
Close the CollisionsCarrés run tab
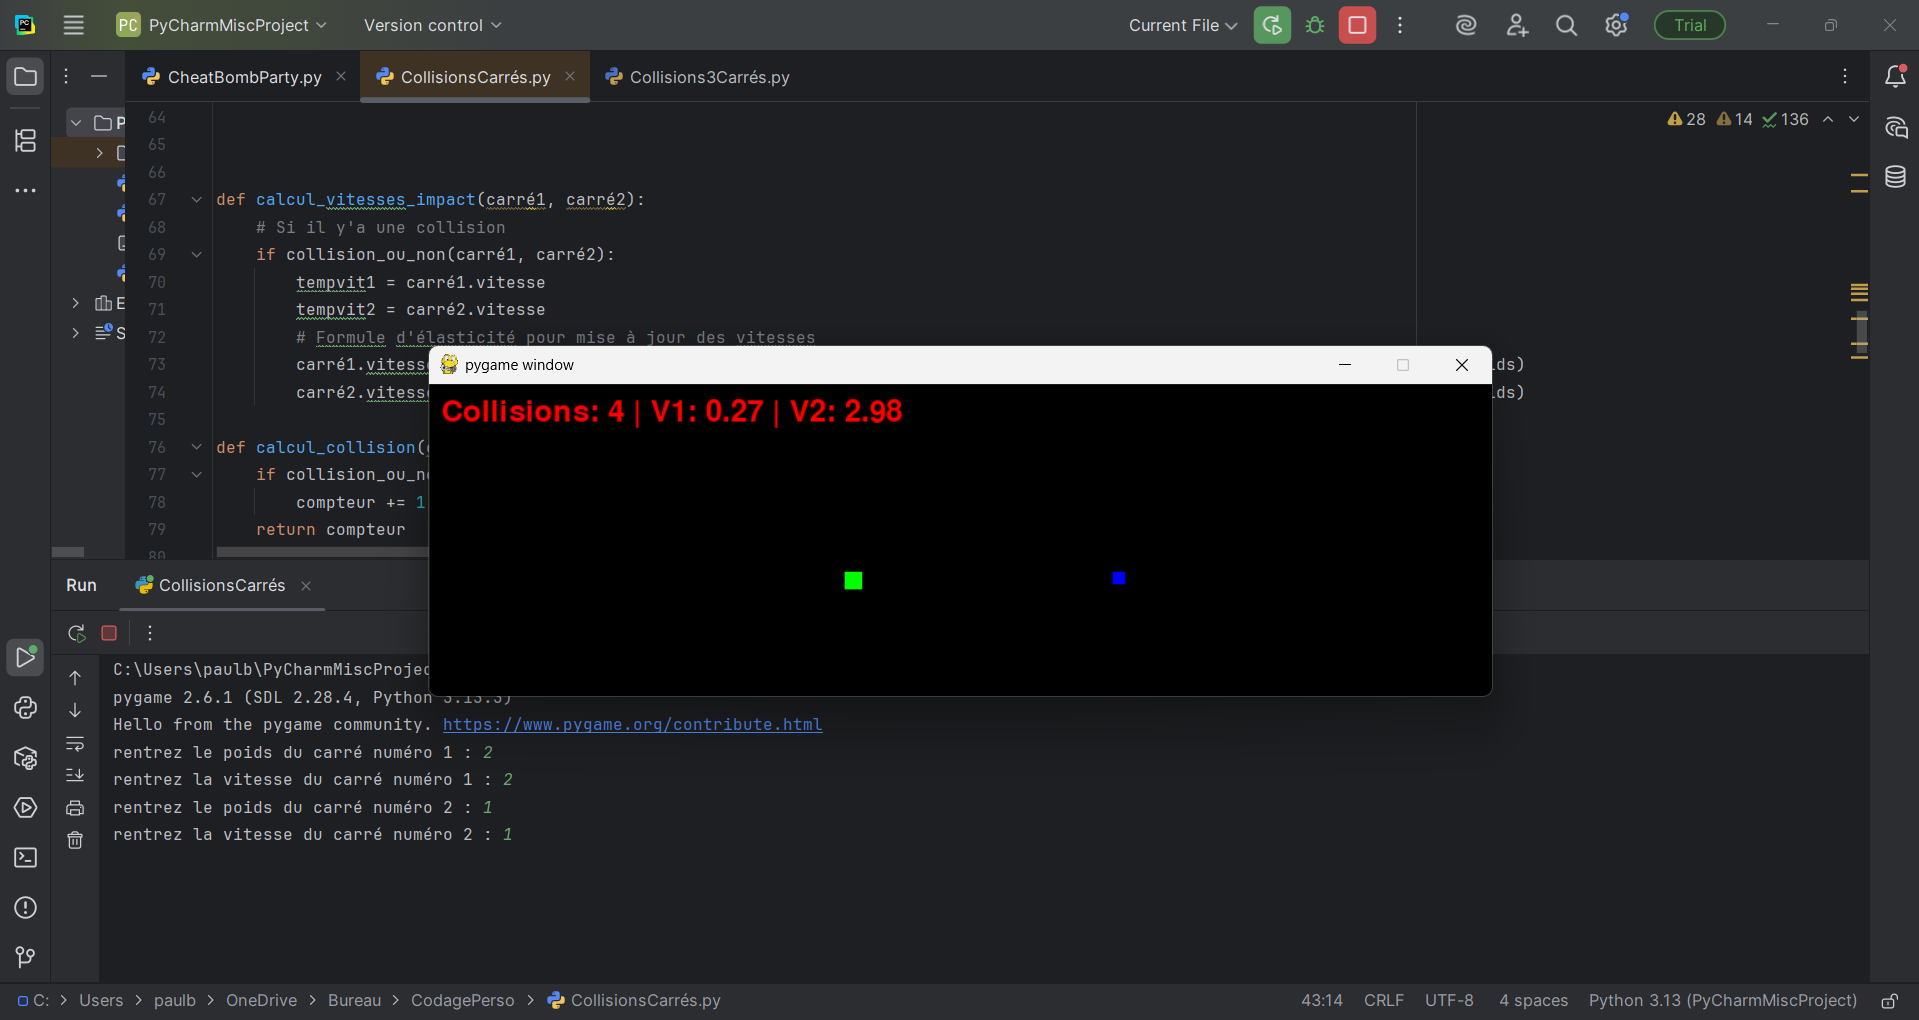pyautogui.click(x=306, y=586)
